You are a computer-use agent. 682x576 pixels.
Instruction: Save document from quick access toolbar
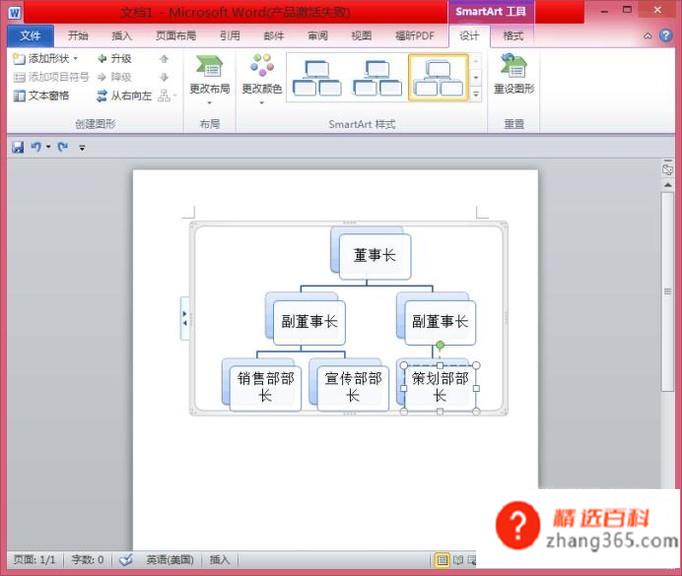(x=18, y=147)
